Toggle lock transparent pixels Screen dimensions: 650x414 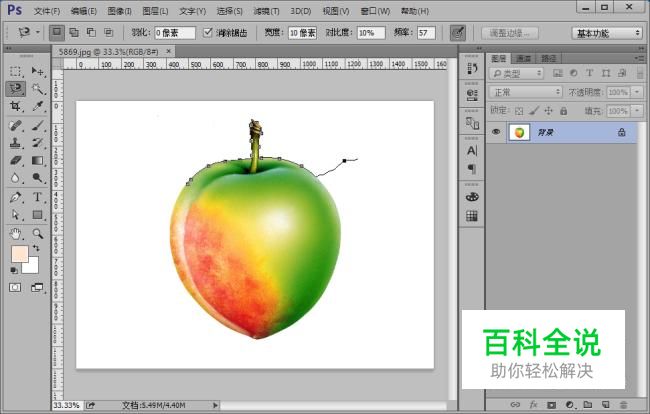click(519, 111)
